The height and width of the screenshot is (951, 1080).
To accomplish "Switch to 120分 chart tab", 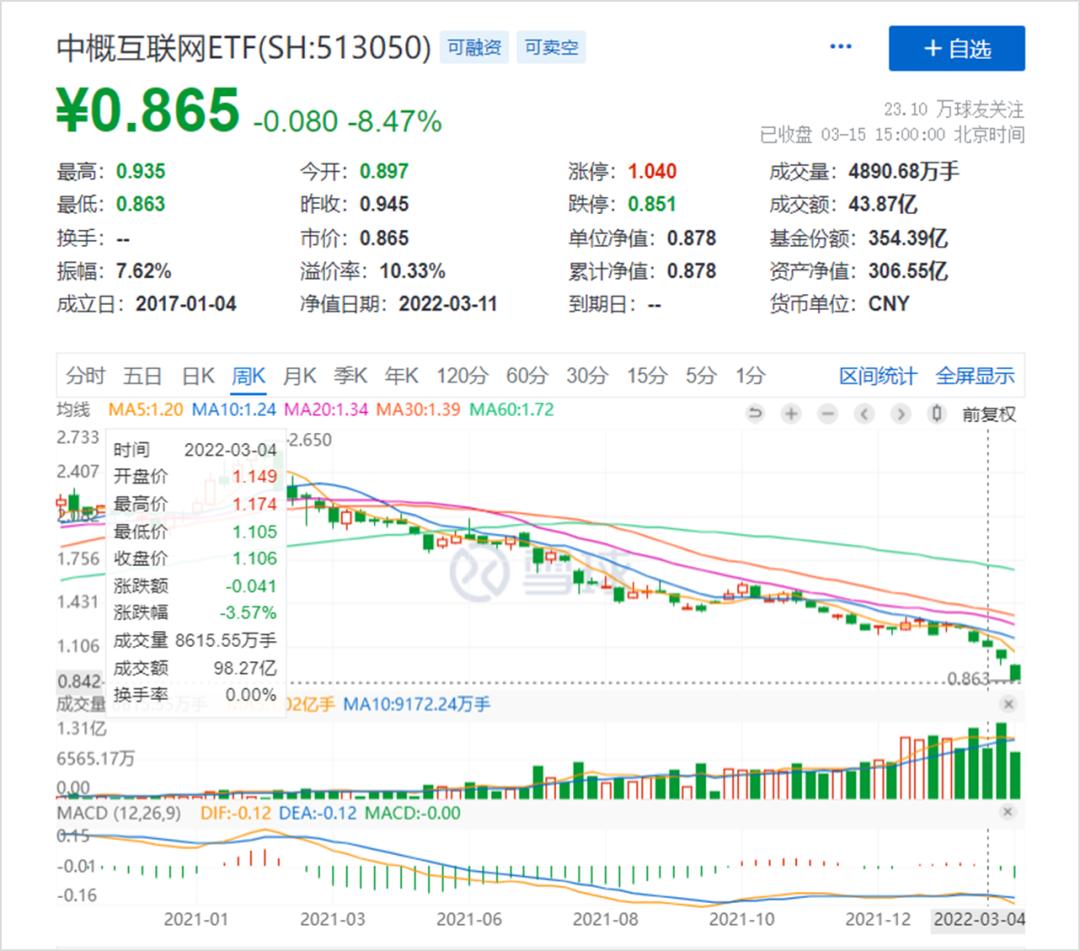I will pos(462,376).
